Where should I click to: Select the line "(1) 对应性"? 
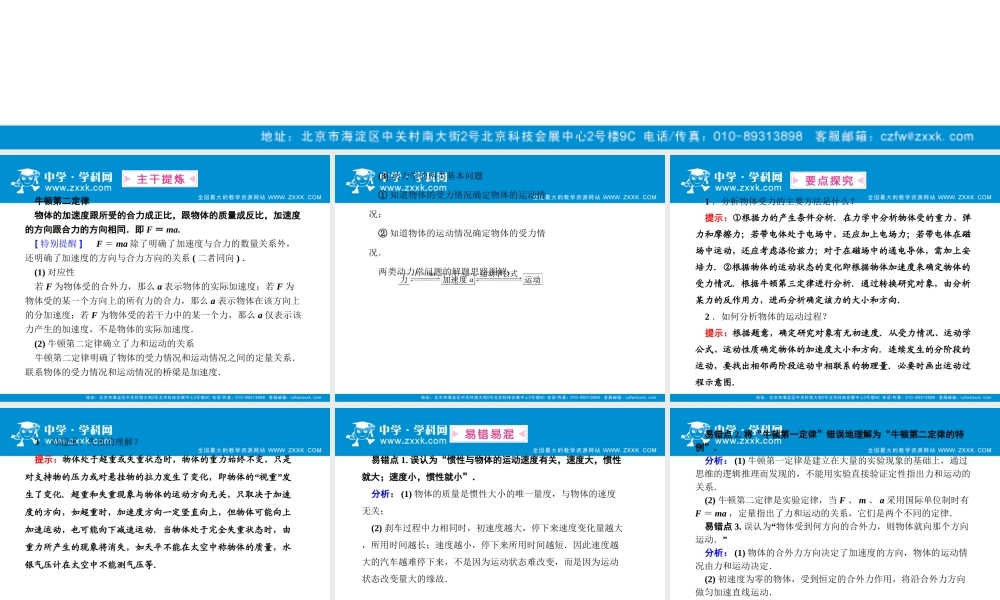[54, 272]
